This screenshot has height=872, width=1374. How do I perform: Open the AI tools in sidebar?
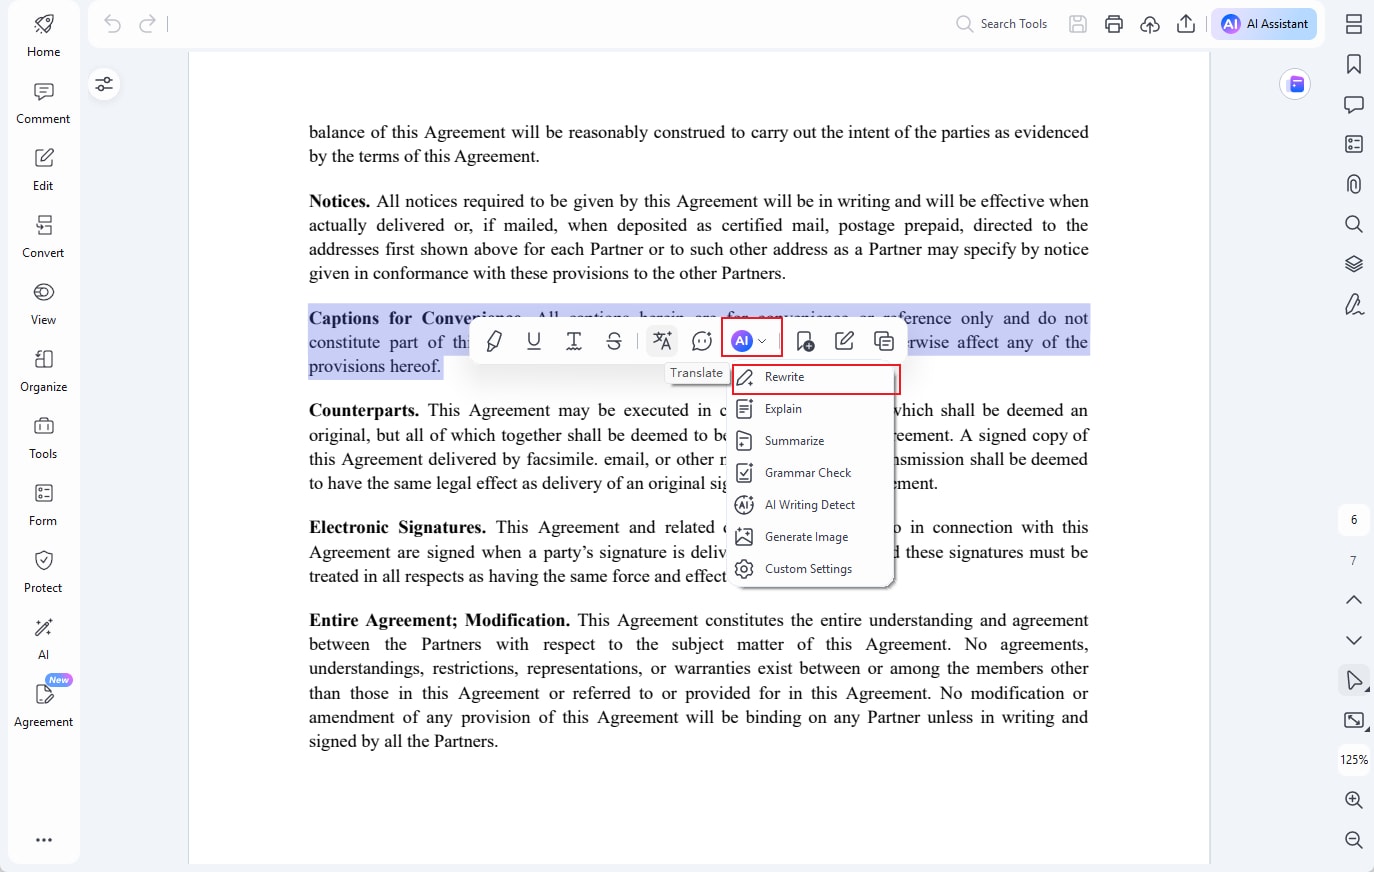click(44, 639)
